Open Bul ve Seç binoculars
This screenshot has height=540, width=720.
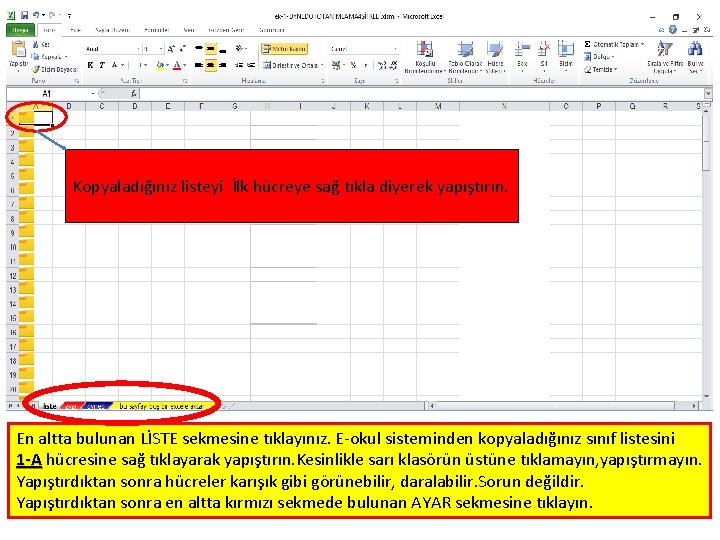(695, 57)
